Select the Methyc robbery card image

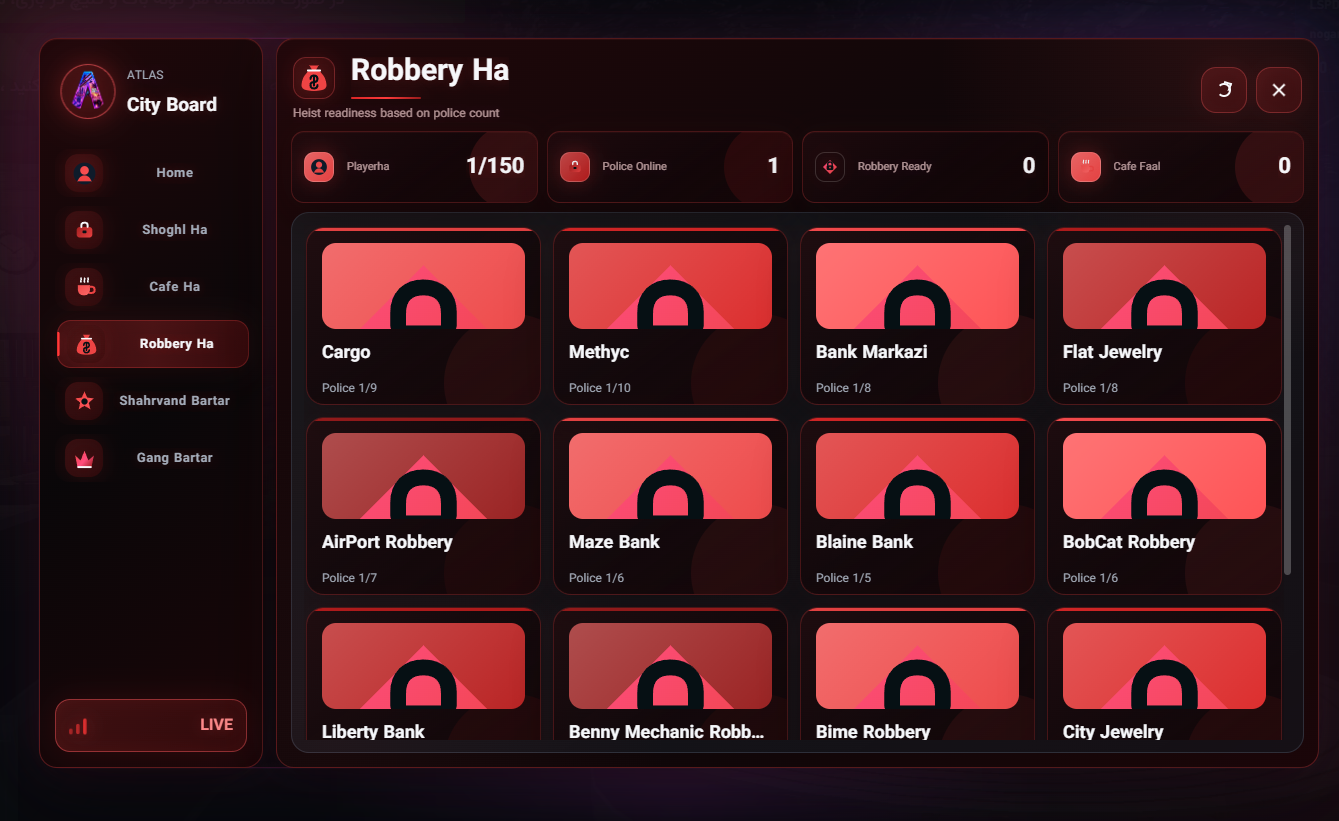click(670, 286)
